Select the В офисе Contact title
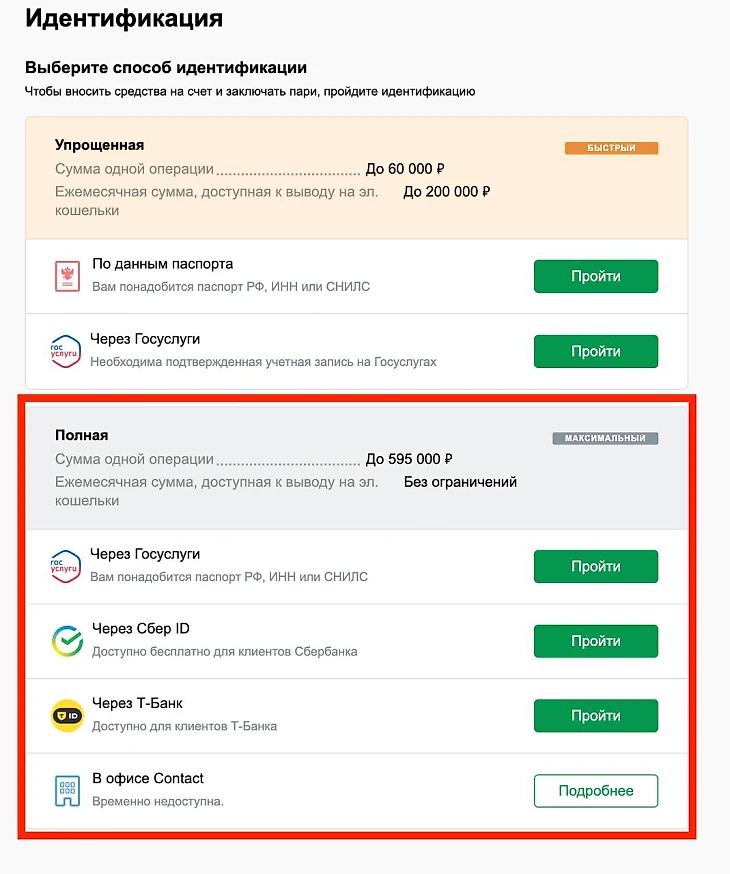Viewport: 730px width, 874px height. (x=148, y=779)
